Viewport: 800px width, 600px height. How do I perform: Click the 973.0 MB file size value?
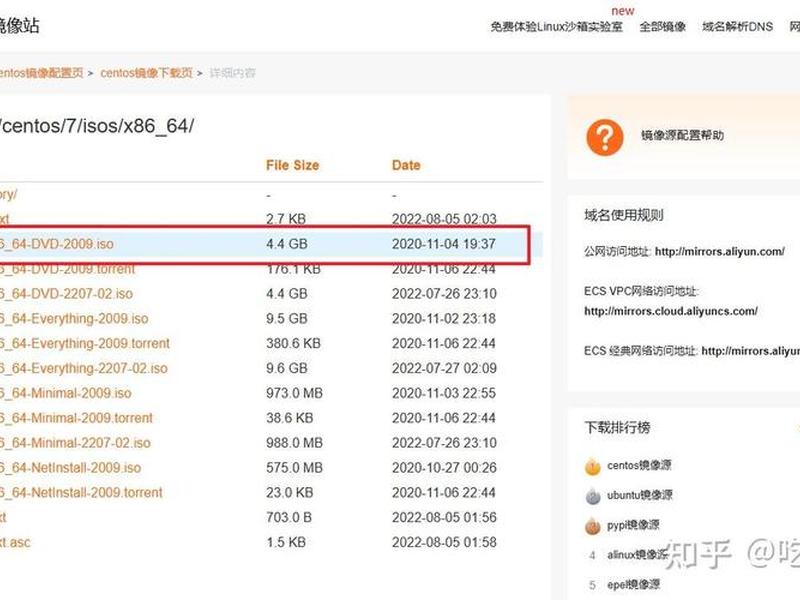click(x=294, y=393)
